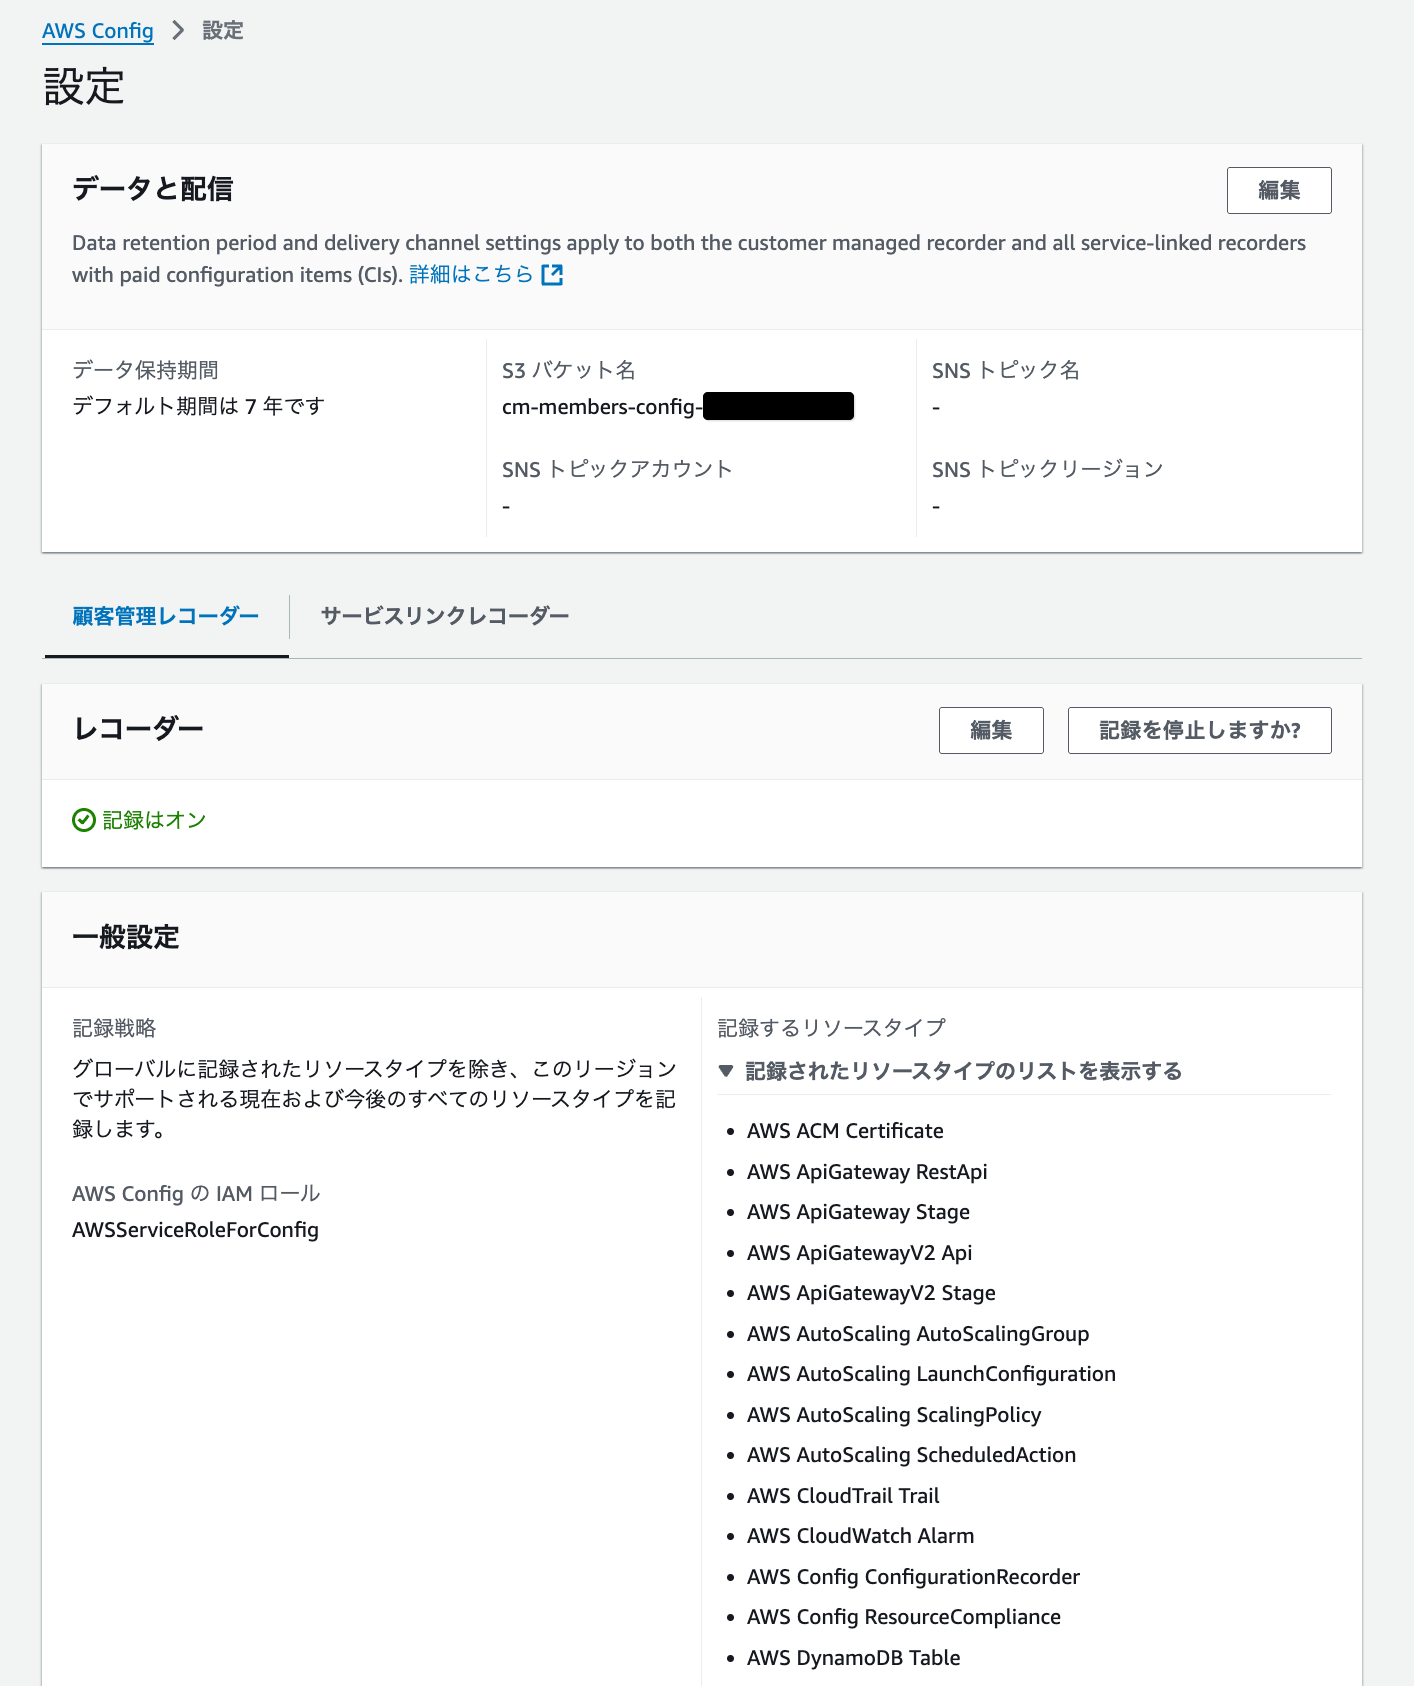
Task: Click the 記録戦略 label
Action: click(x=114, y=1028)
